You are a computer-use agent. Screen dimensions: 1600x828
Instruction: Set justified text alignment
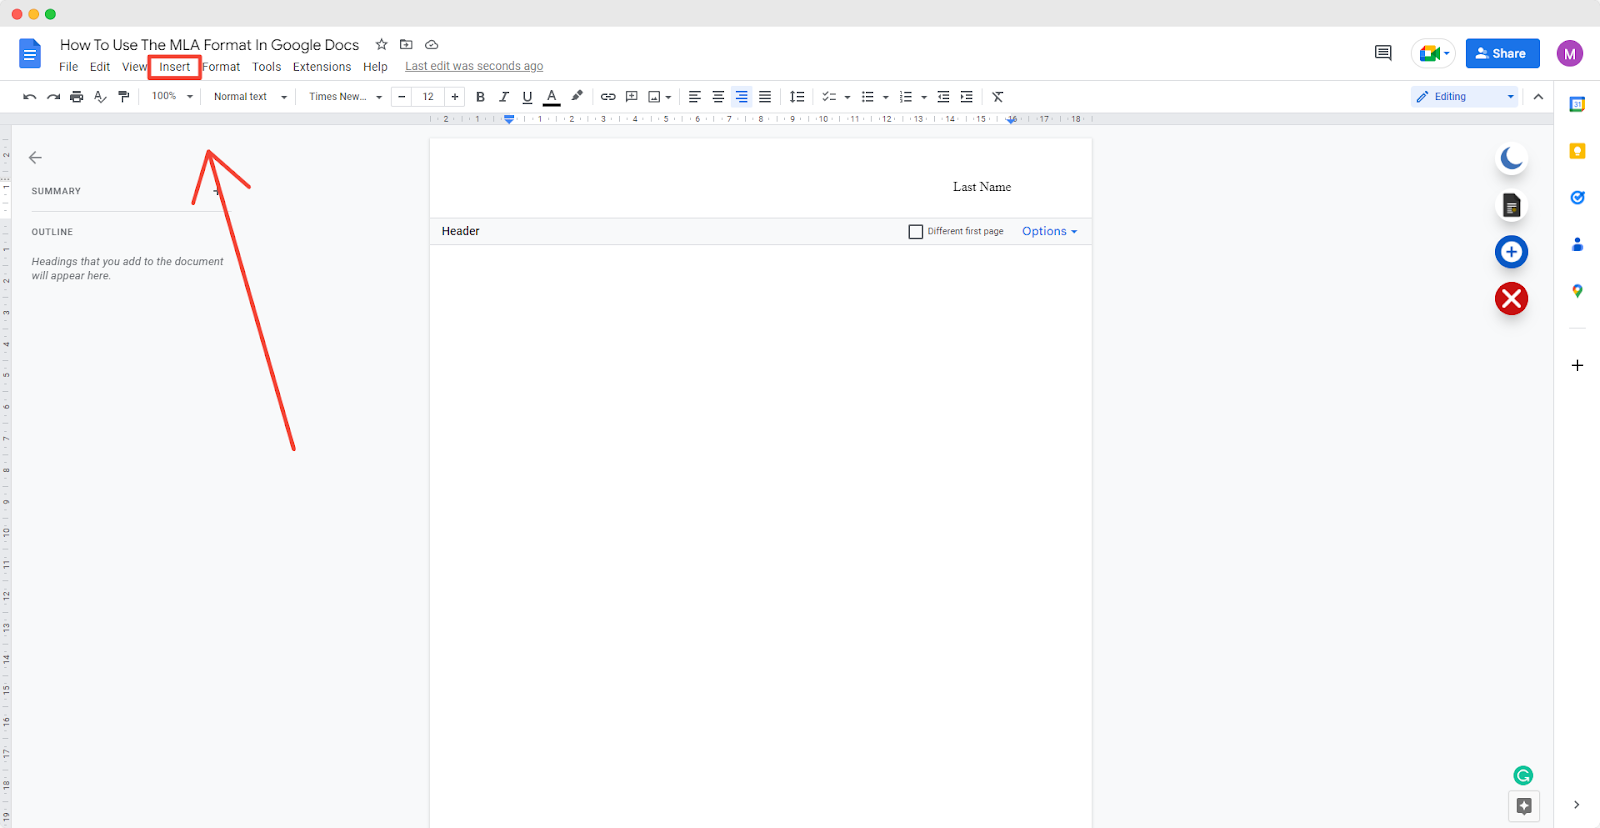click(x=765, y=97)
